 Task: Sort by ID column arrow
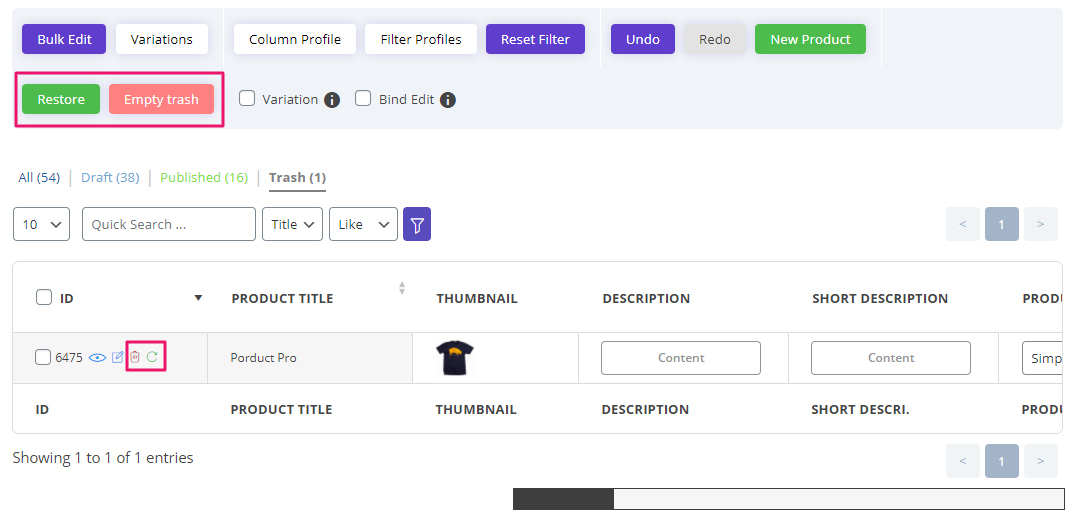pos(199,298)
